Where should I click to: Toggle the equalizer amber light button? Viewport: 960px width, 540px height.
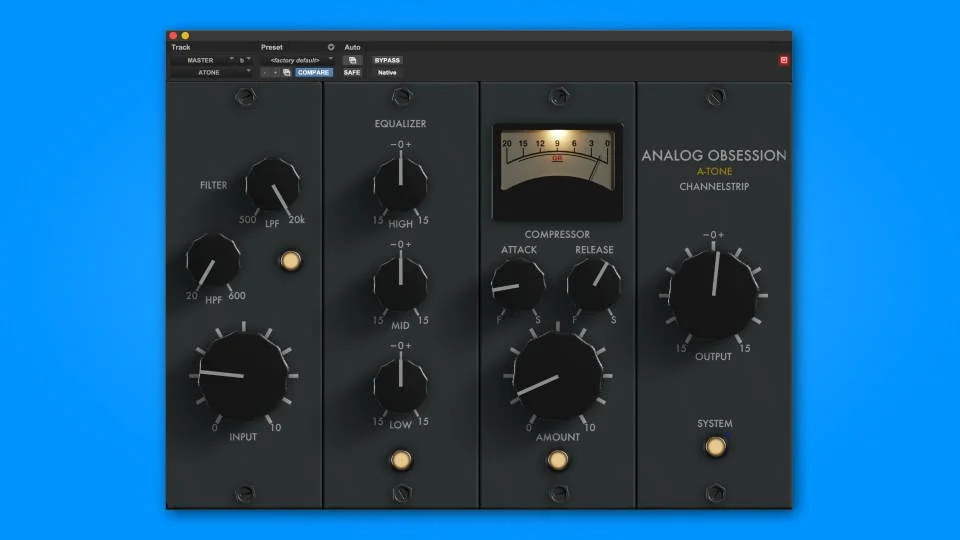tap(401, 459)
